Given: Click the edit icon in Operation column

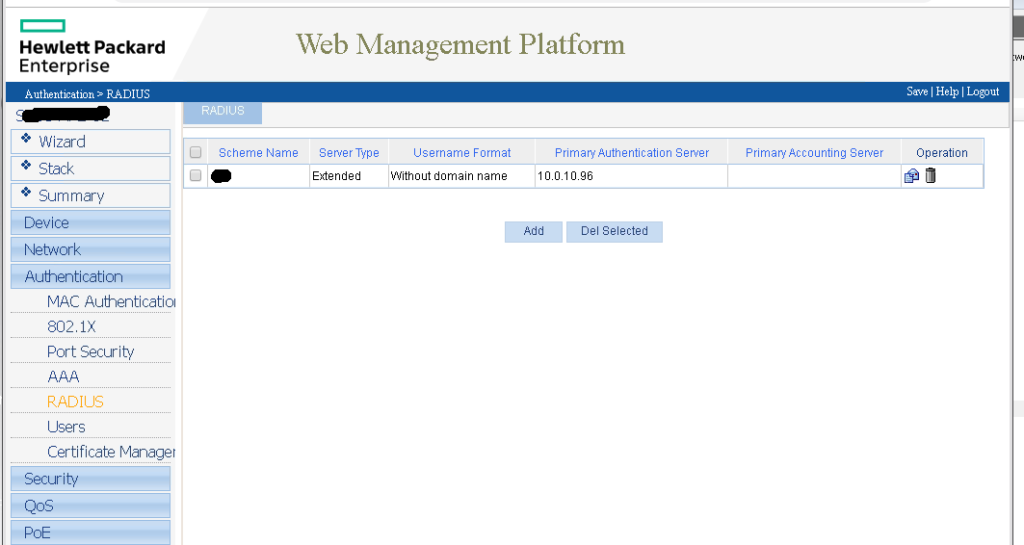Looking at the screenshot, I should coord(911,176).
